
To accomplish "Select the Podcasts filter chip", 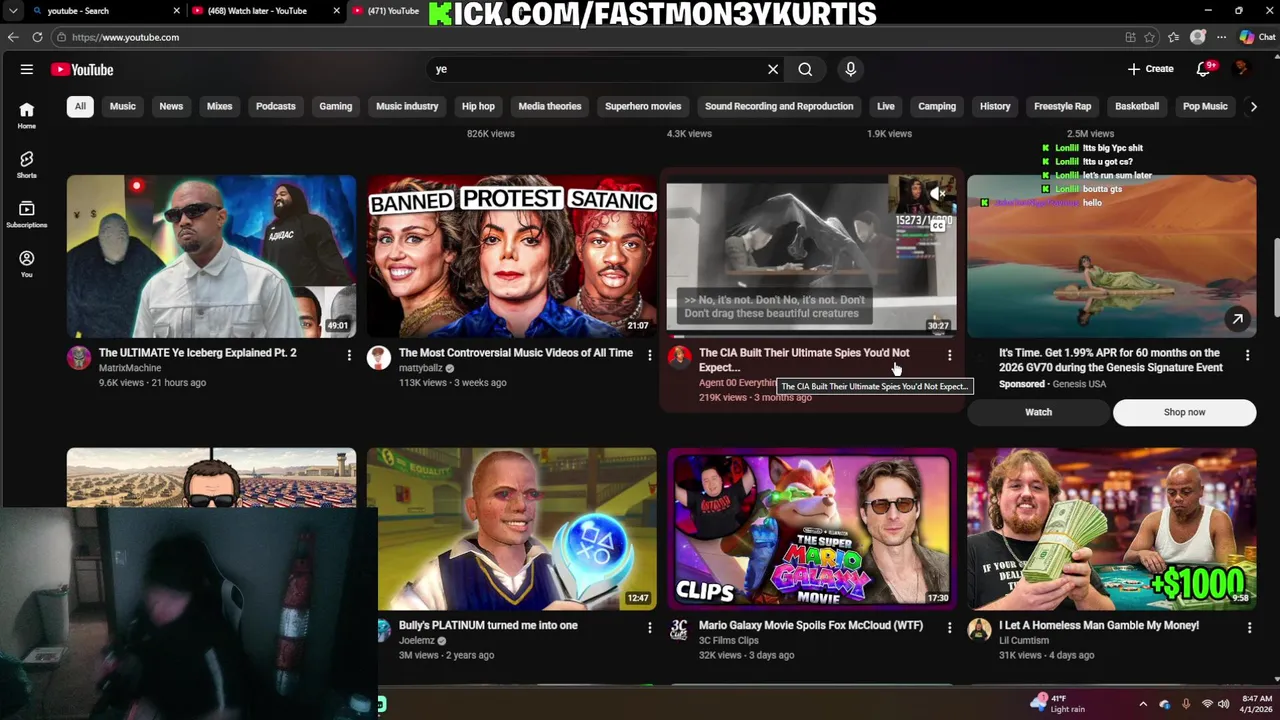I will click(x=275, y=106).
